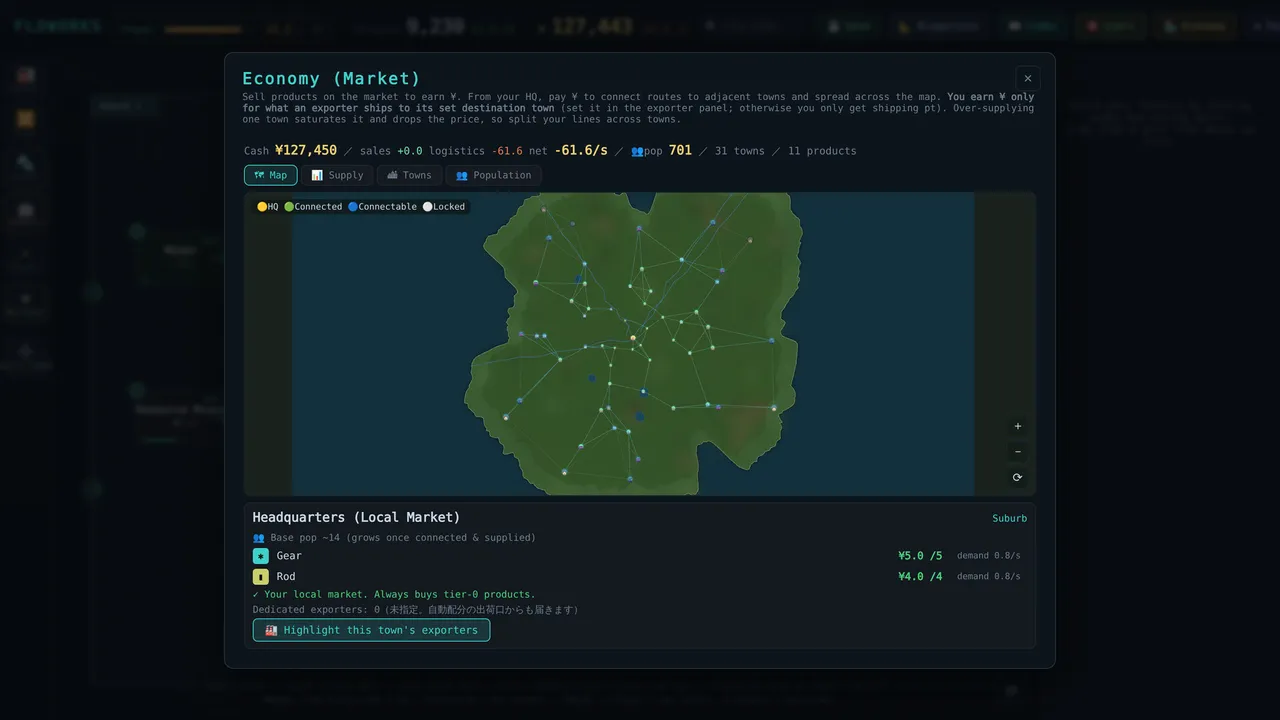
Task: Click the net -61.6/s value
Action: coord(581,150)
